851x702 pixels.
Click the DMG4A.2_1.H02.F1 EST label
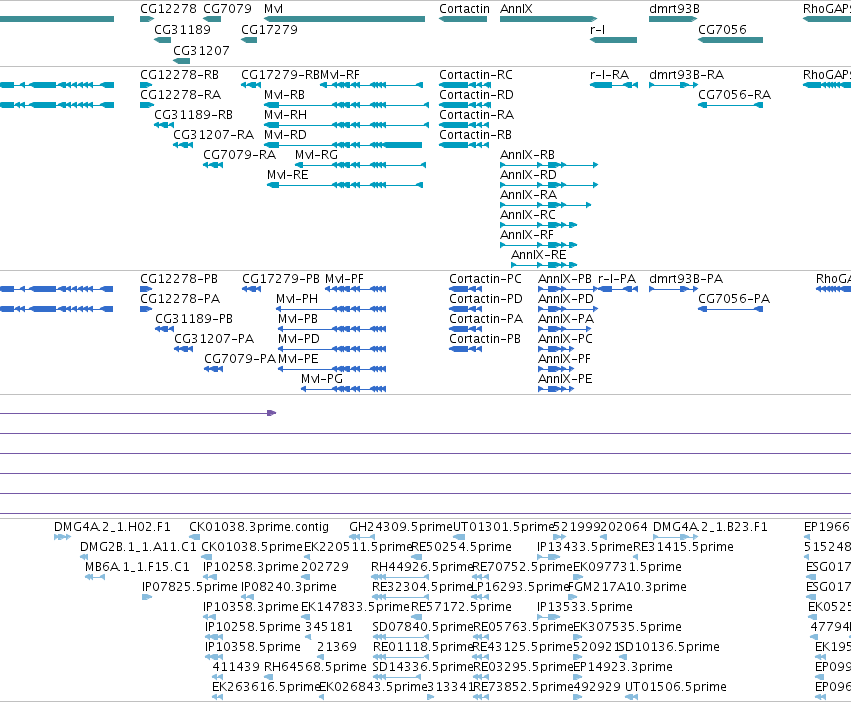coord(112,527)
